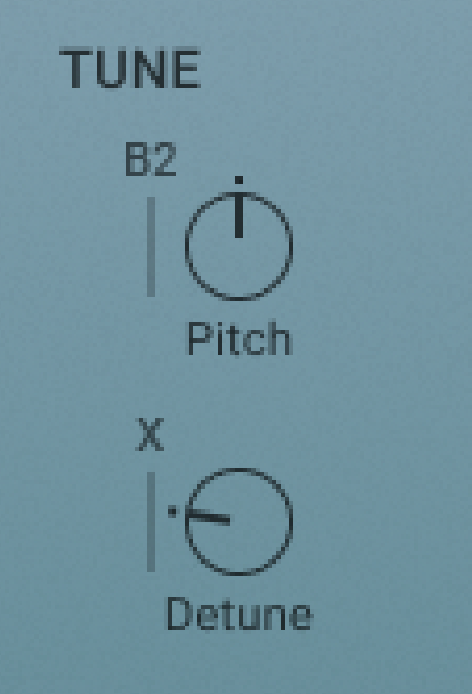
Task: Click the center dot marker above Pitch knob
Action: coord(239,180)
